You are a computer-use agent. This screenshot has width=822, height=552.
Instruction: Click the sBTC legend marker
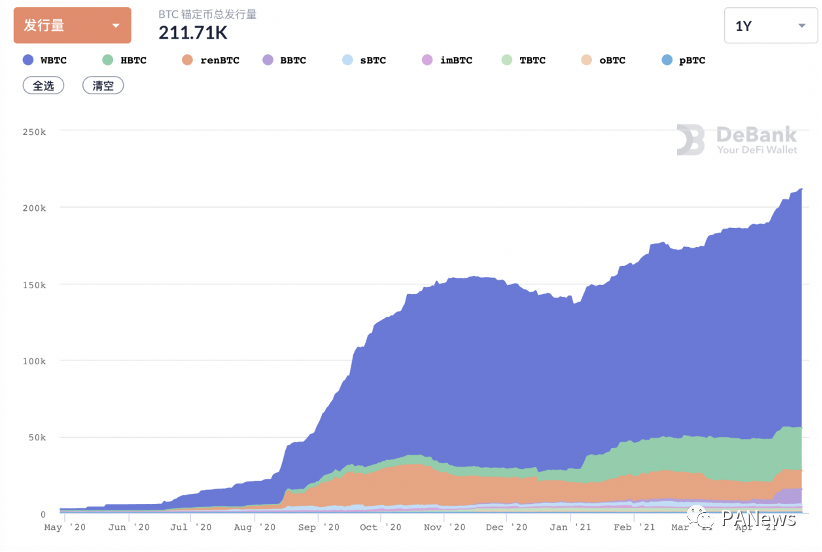point(347,60)
